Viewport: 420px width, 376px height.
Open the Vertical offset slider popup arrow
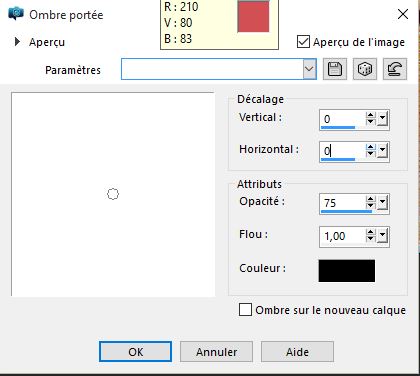[383, 119]
